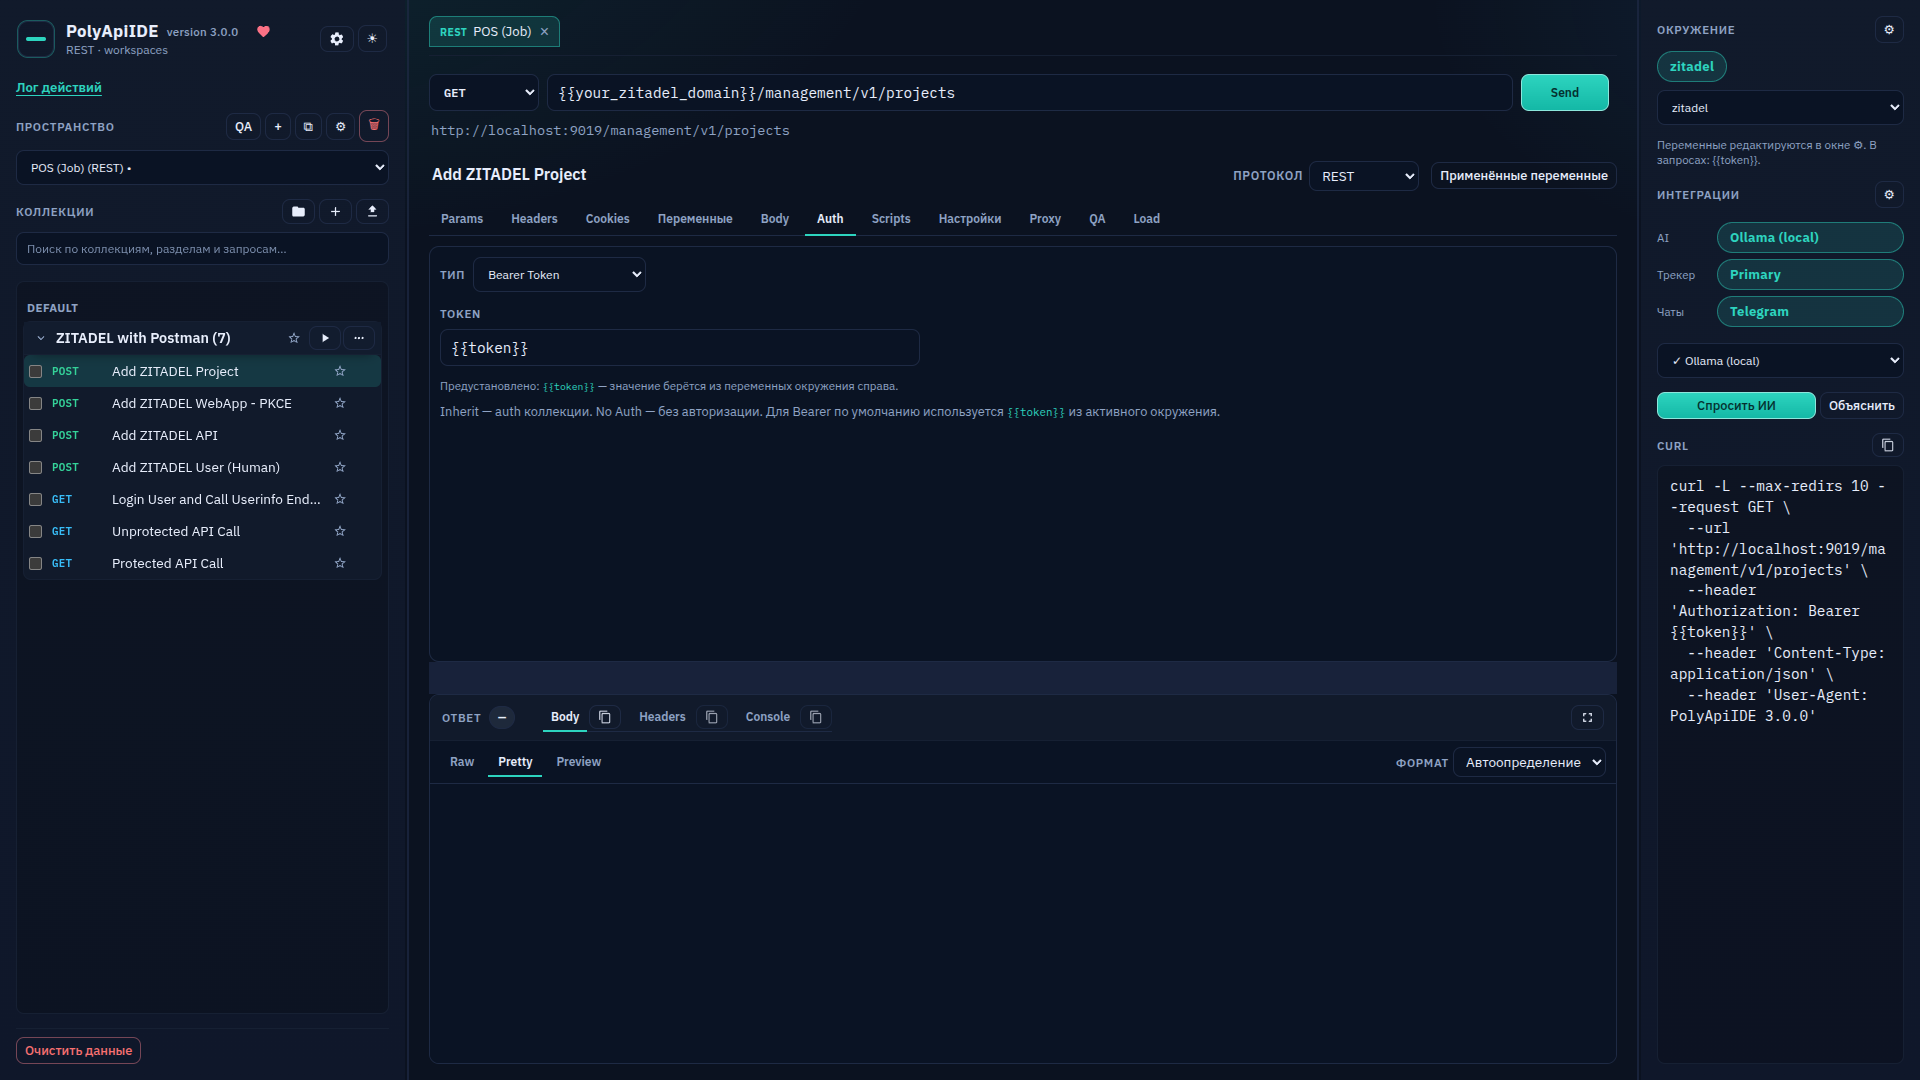Click the collections search field
This screenshot has width=1920, height=1080.
202,249
